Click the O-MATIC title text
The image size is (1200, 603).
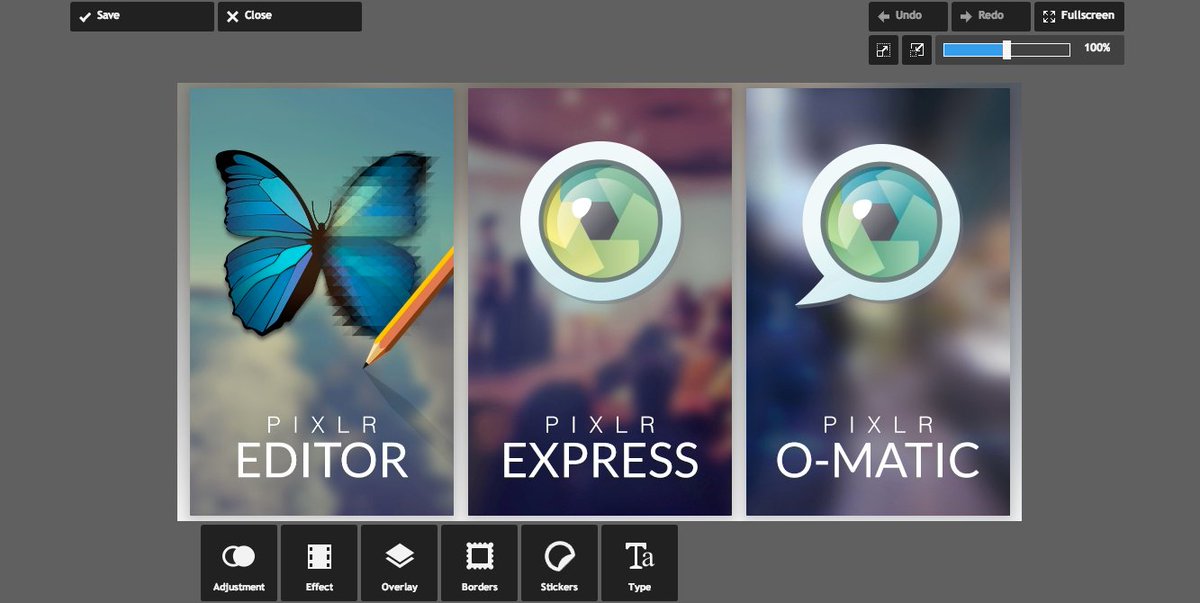[878, 461]
